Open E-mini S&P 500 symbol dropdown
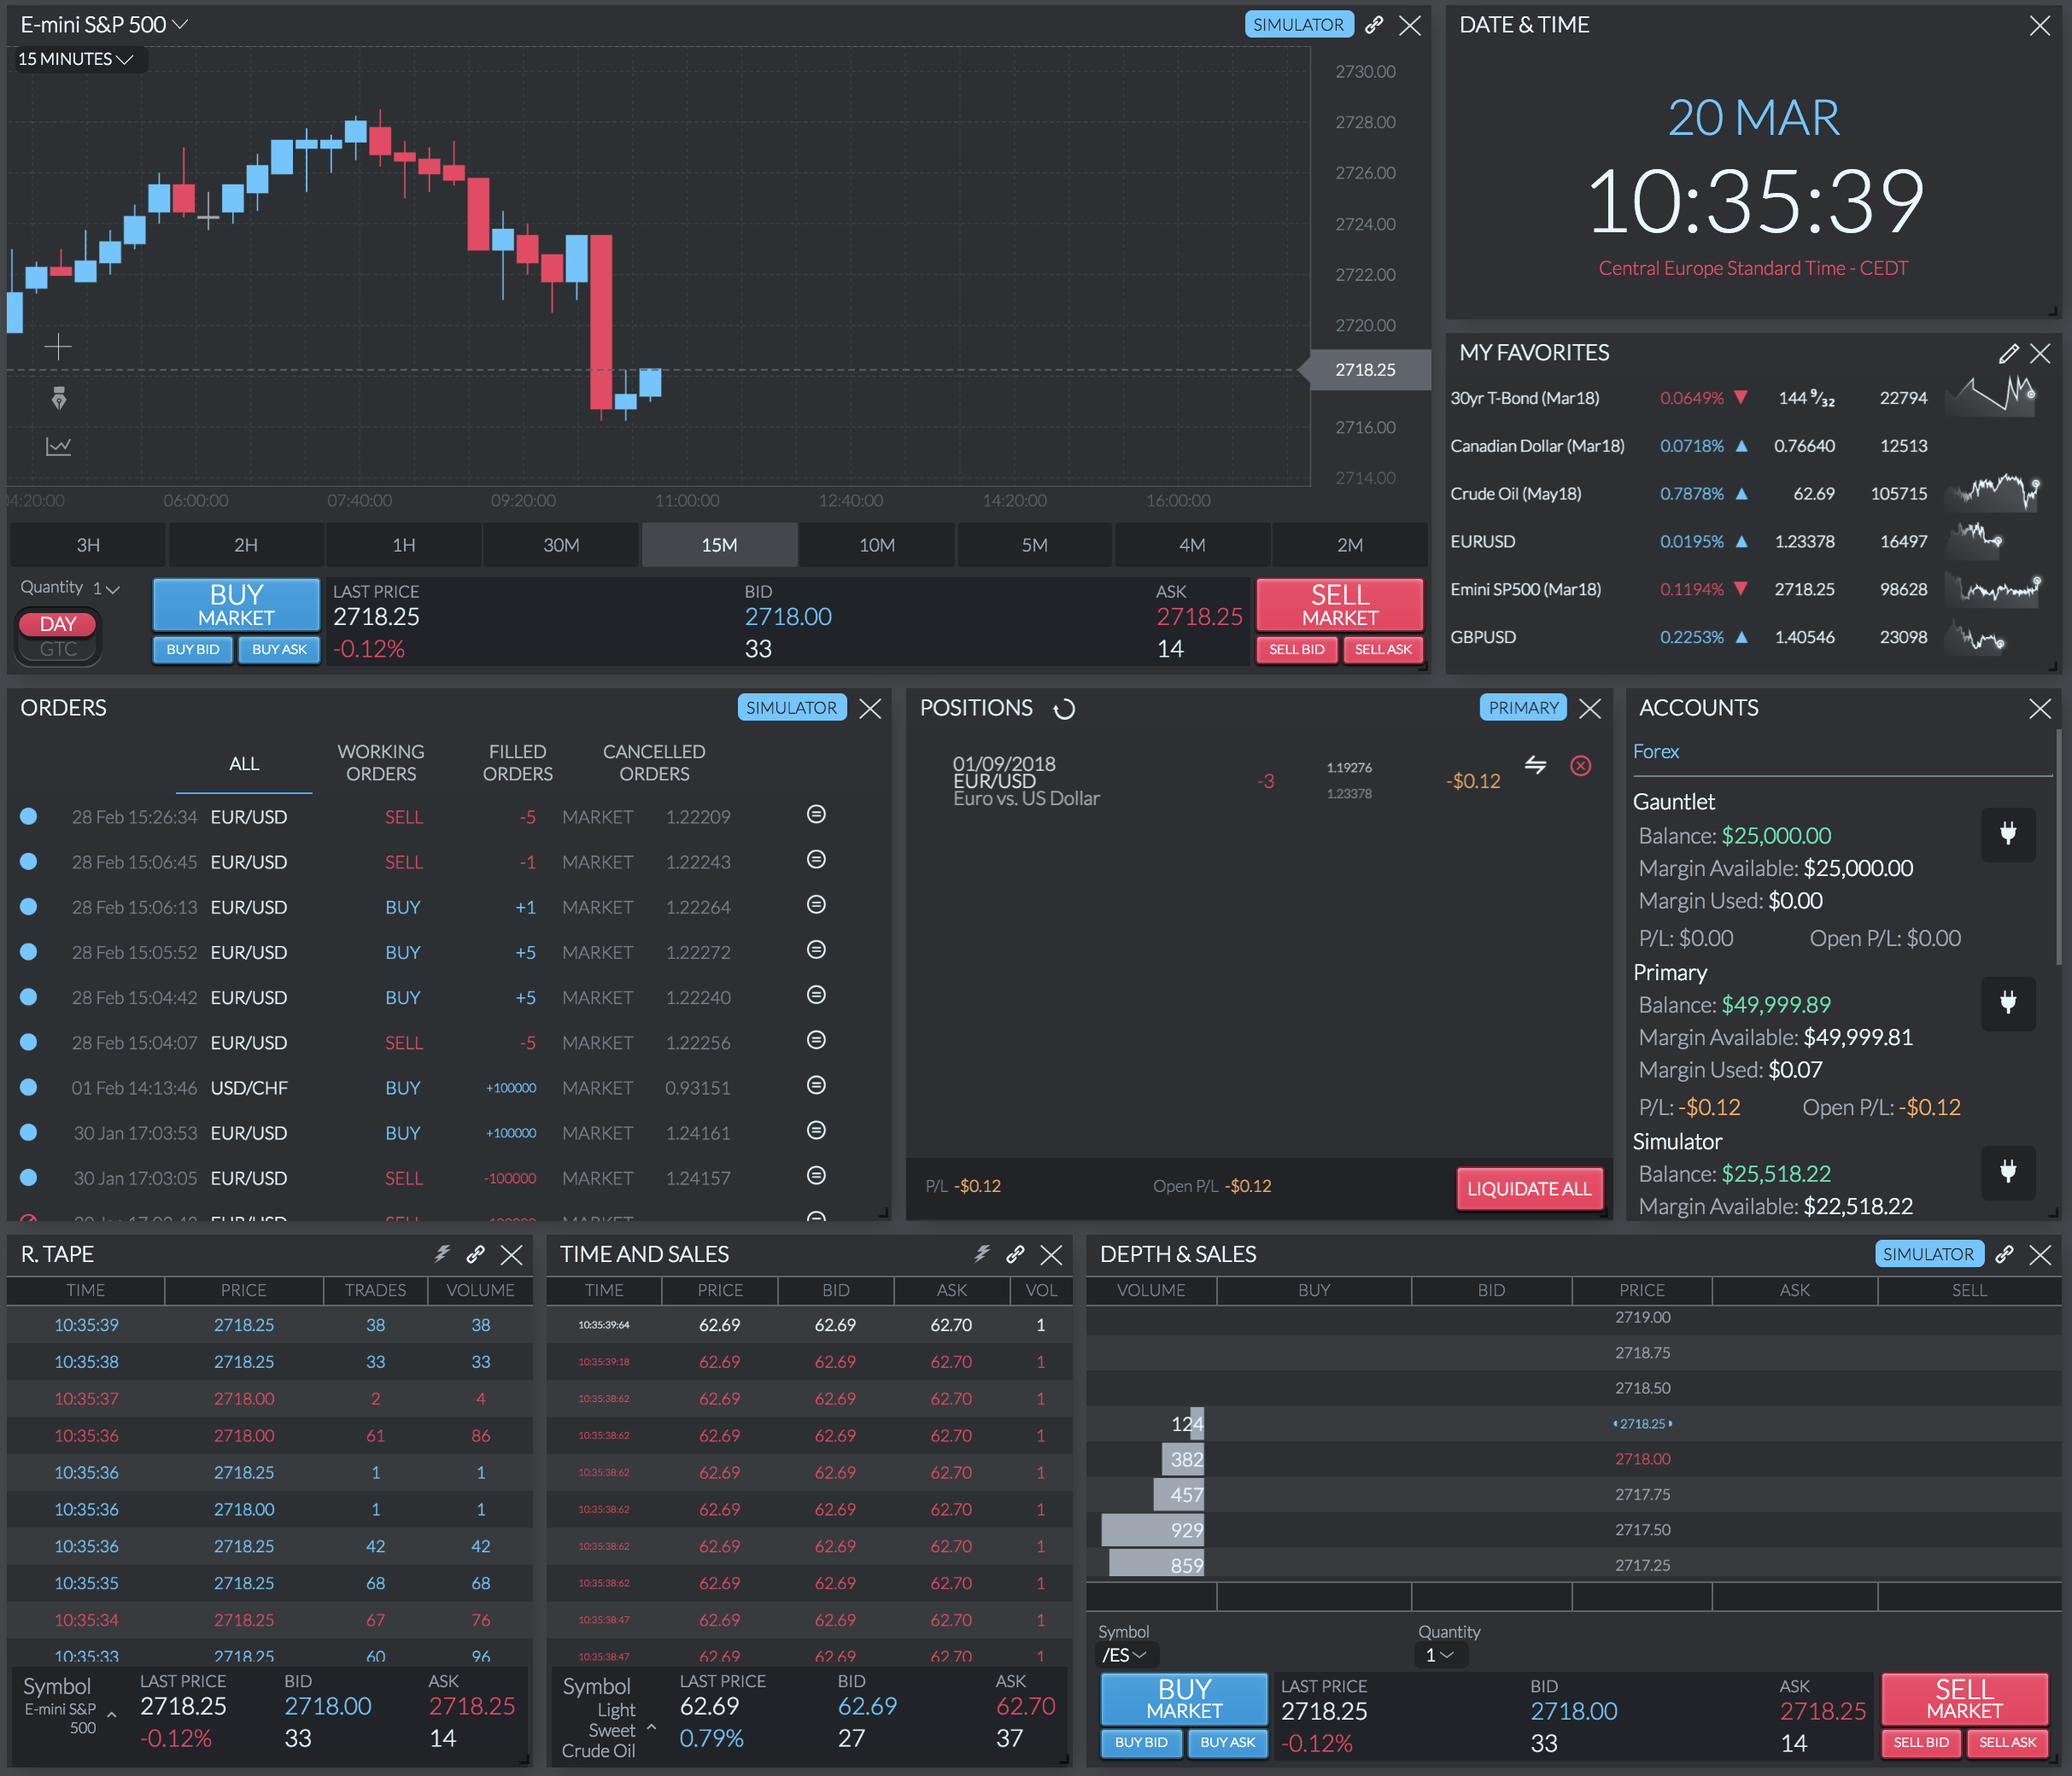The image size is (2072, 1776). [x=104, y=25]
